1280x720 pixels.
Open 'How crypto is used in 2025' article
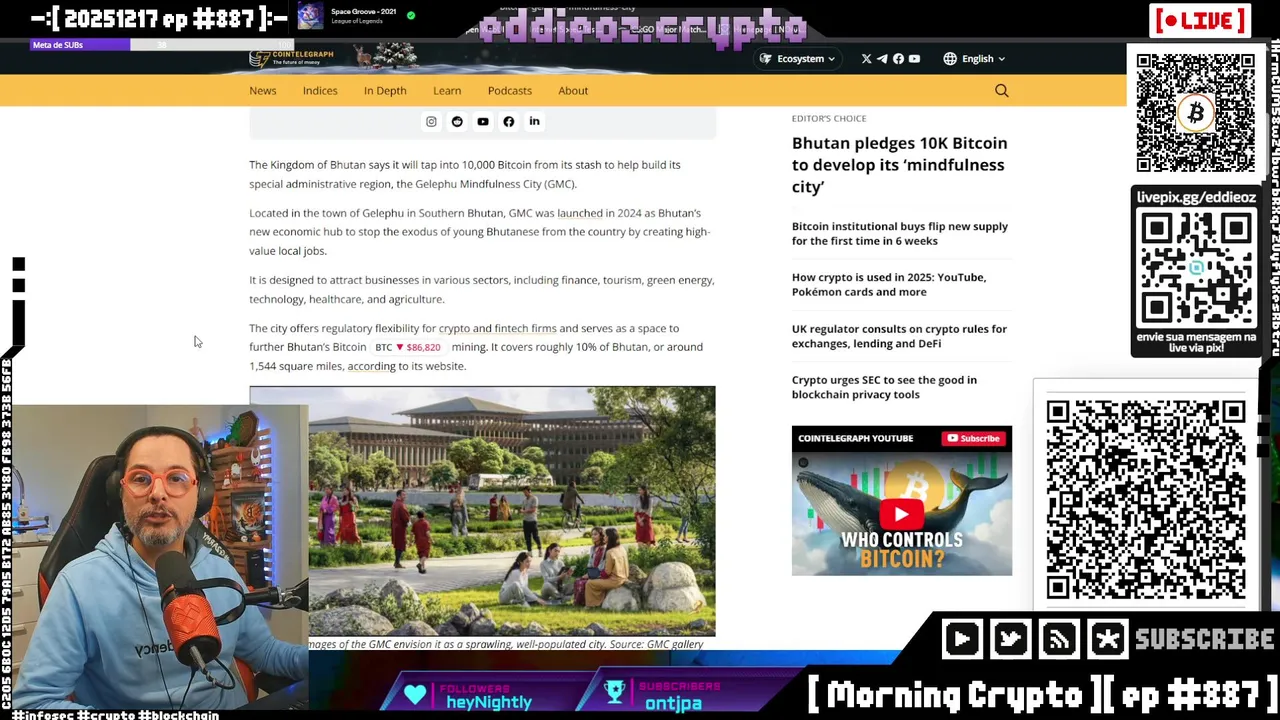(x=889, y=285)
